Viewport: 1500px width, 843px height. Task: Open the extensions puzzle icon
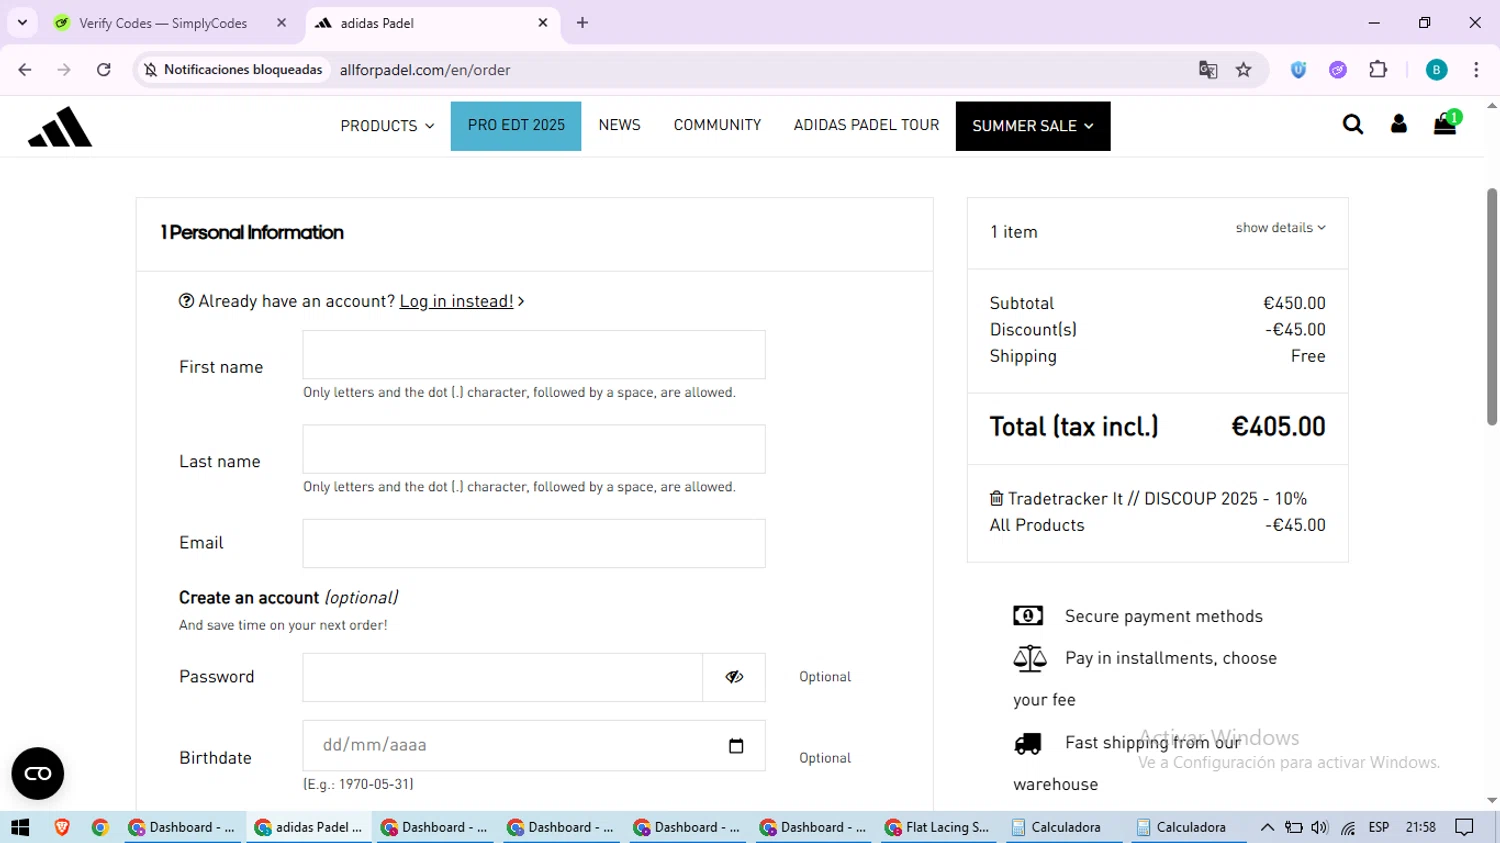[1378, 70]
